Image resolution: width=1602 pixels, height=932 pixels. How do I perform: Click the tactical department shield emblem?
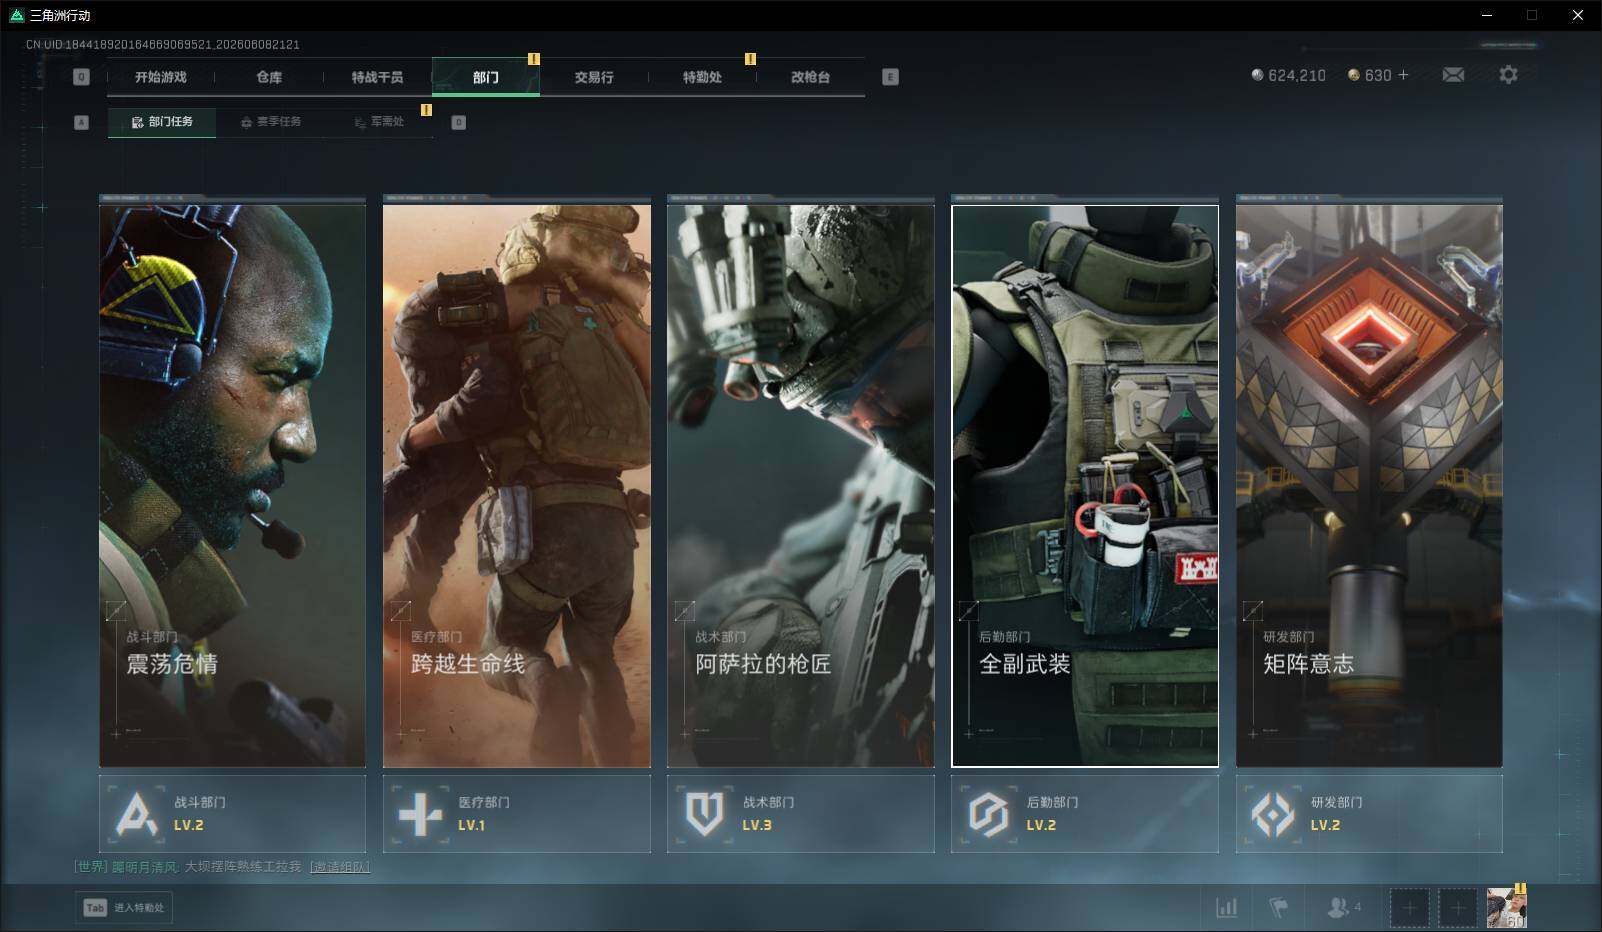[x=705, y=814]
